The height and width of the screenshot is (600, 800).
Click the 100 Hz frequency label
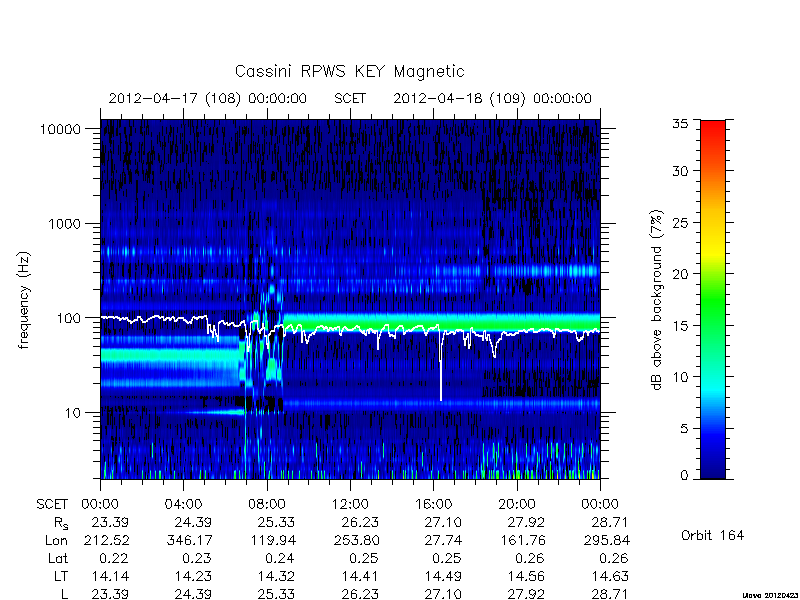click(68, 318)
